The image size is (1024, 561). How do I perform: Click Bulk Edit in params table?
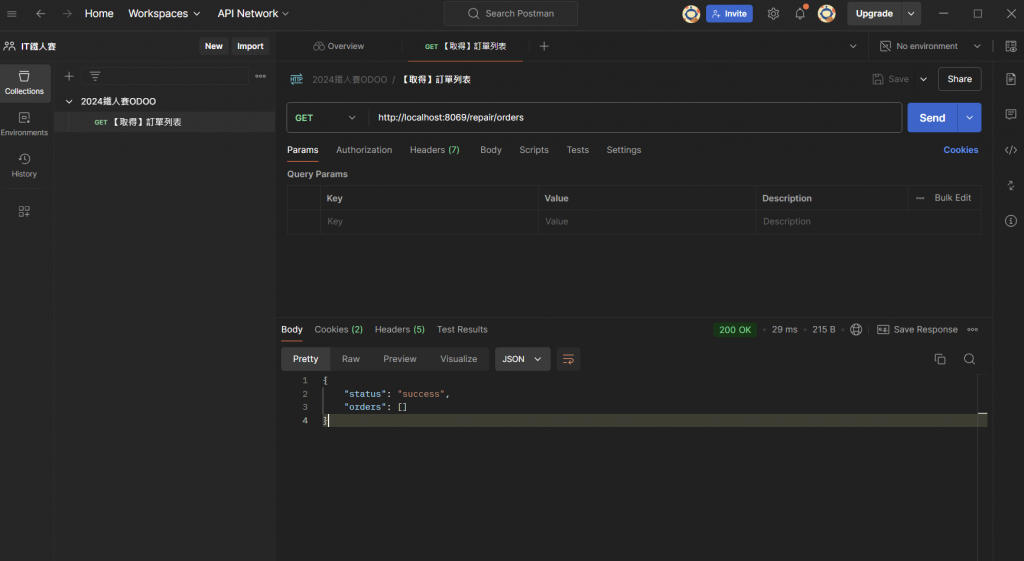tap(952, 198)
